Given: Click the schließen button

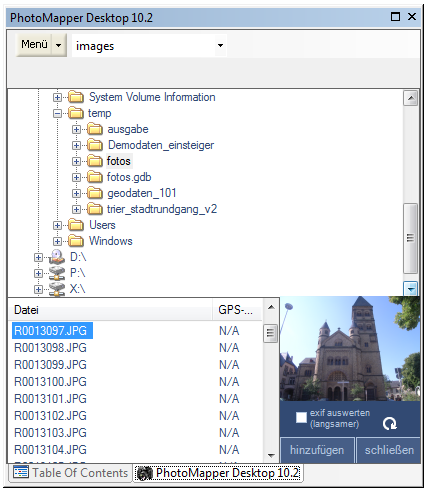Looking at the screenshot, I should click(389, 450).
